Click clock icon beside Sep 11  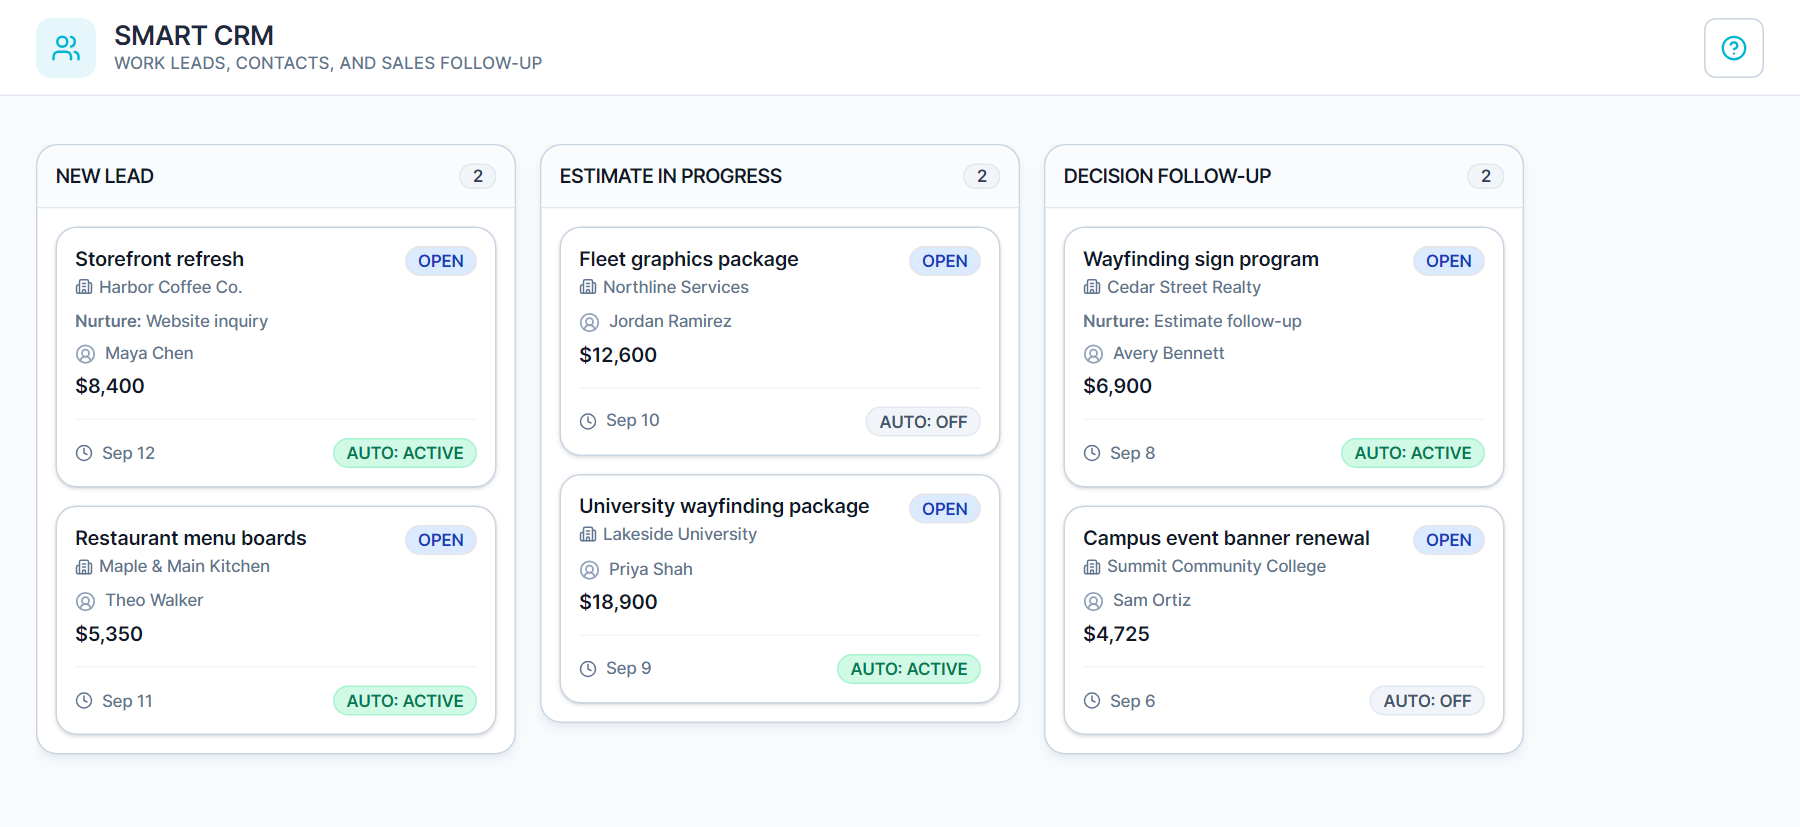pyautogui.click(x=84, y=701)
